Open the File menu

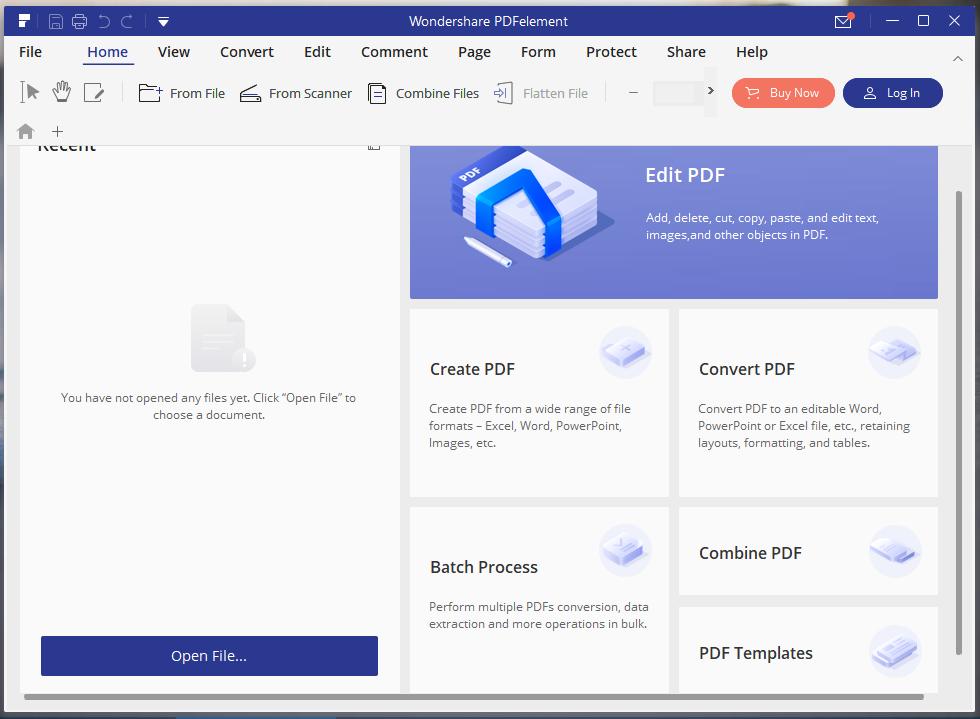(x=30, y=52)
